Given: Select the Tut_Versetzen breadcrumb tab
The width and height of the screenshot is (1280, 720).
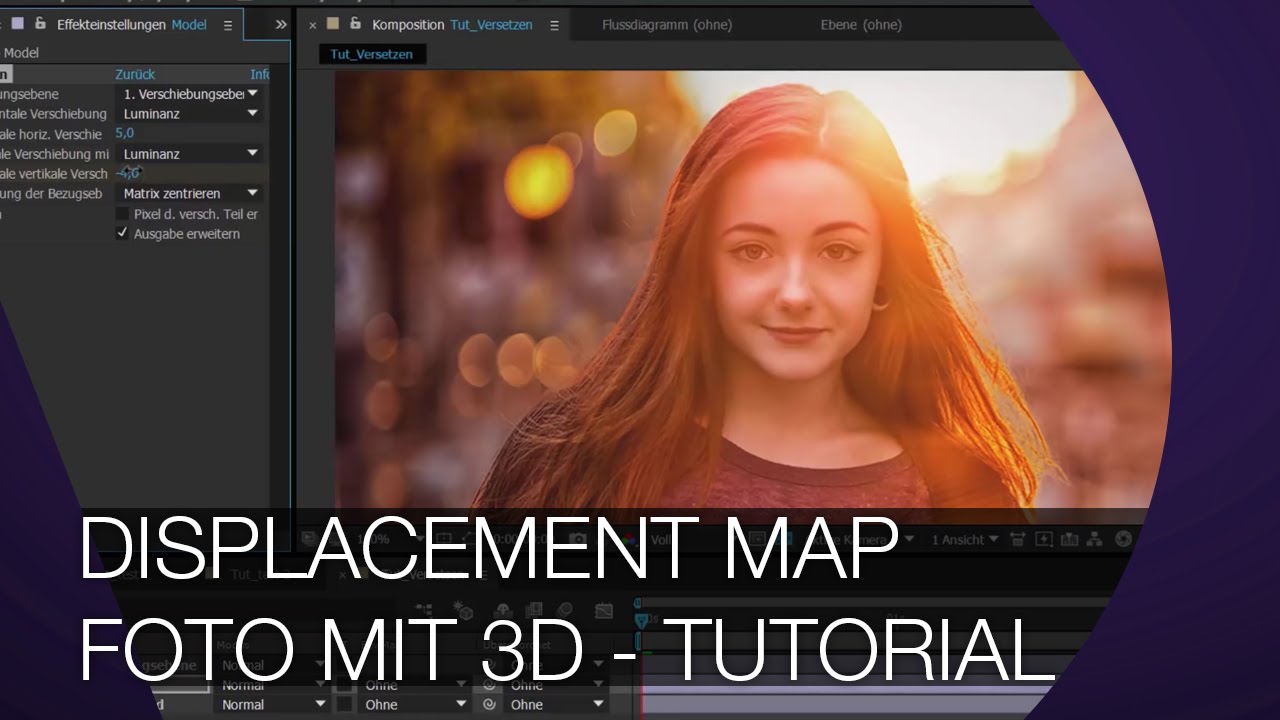Looking at the screenshot, I should (372, 55).
